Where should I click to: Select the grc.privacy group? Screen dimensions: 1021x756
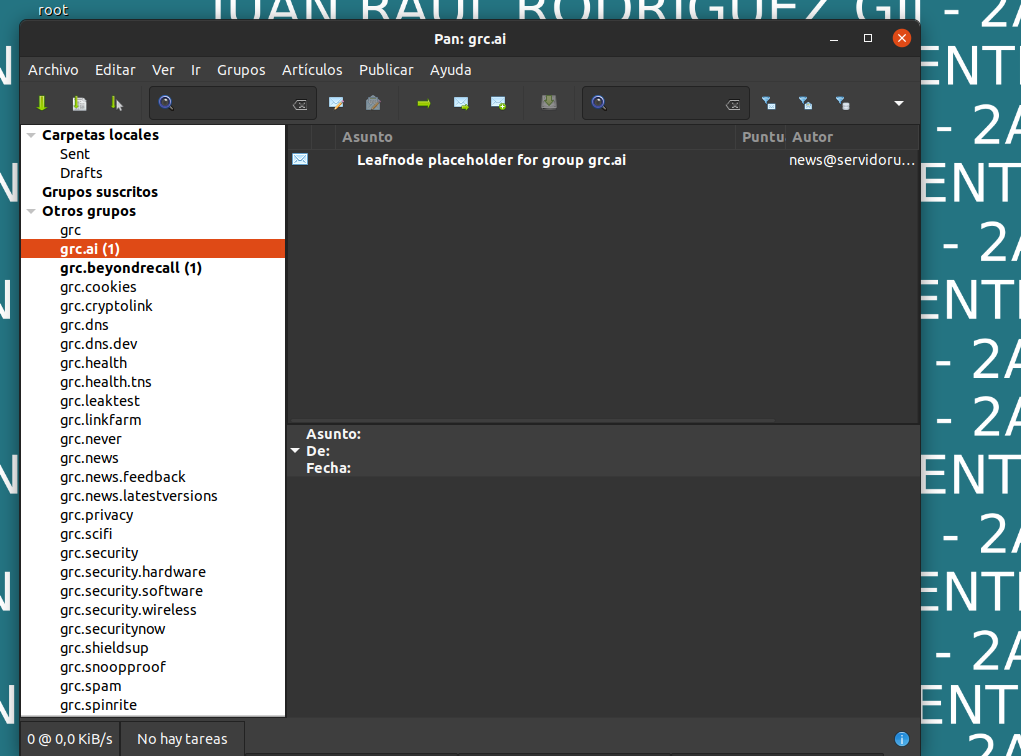pos(97,514)
